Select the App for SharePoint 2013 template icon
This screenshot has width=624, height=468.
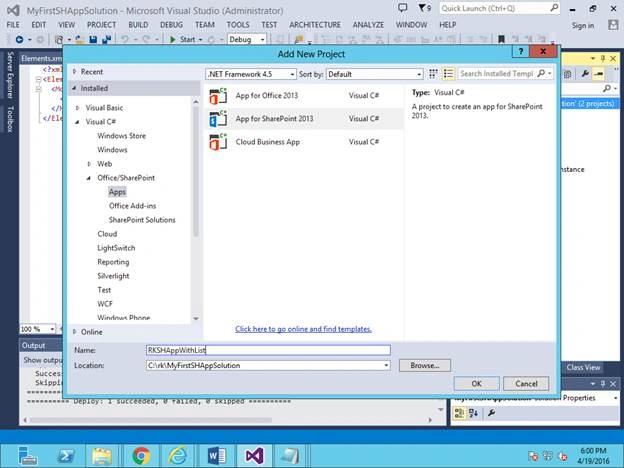pos(218,119)
